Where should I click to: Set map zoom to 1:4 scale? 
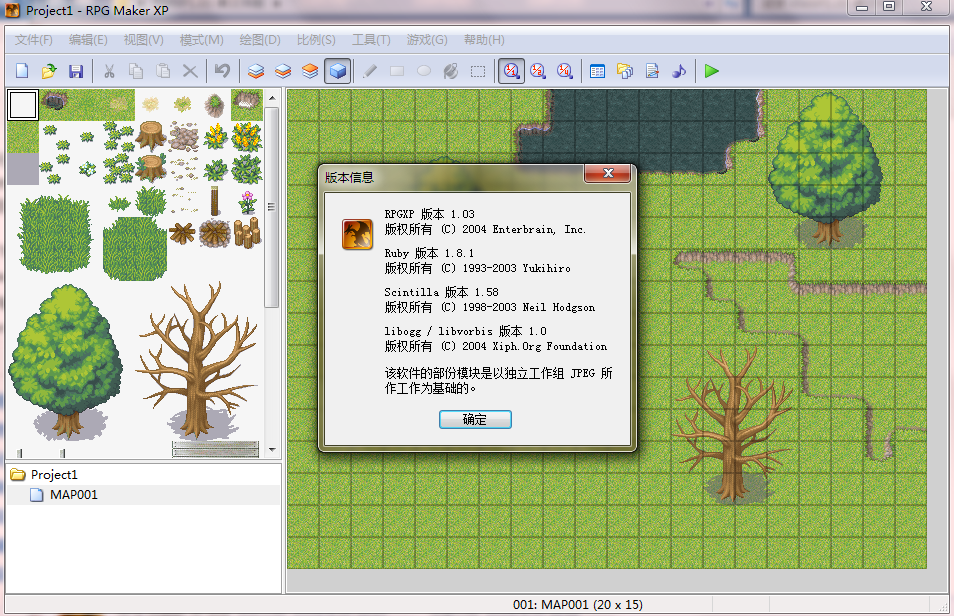click(565, 71)
